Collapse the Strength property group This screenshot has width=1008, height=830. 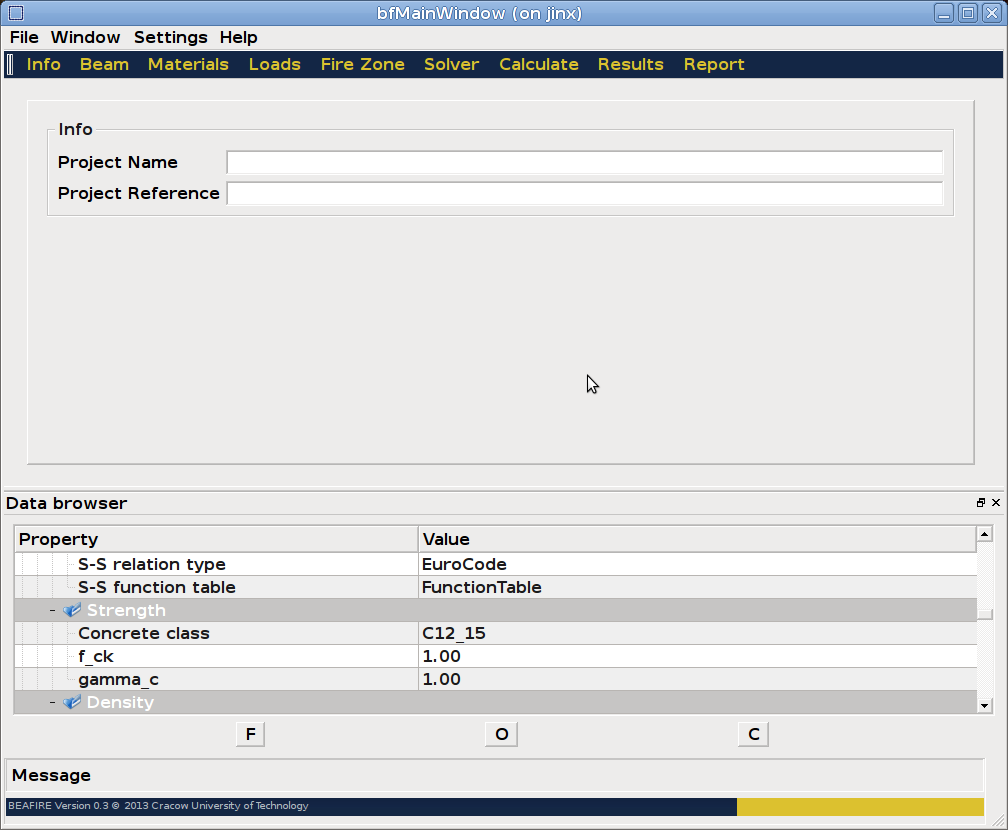click(52, 610)
